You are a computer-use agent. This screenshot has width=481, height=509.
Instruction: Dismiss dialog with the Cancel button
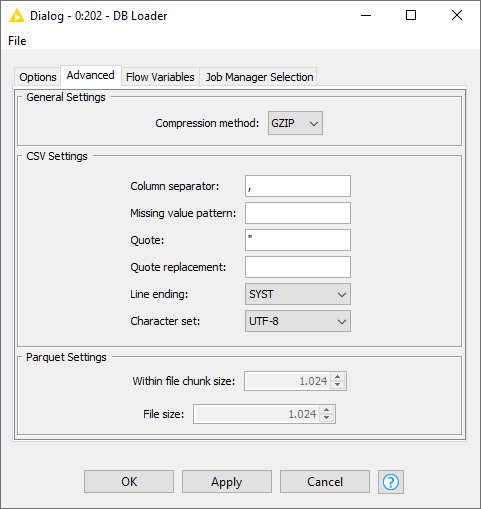(325, 482)
